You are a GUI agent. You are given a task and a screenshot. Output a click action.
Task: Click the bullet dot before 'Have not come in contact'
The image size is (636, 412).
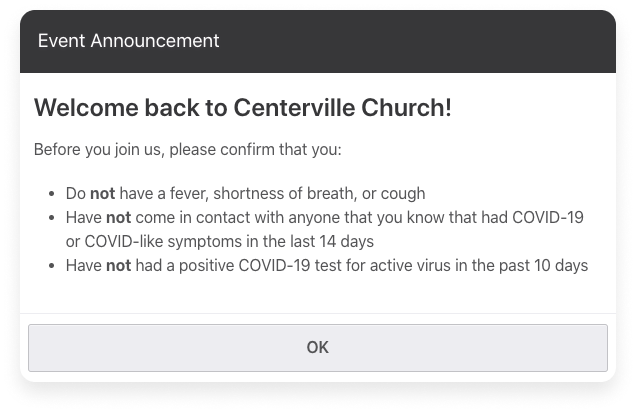[x=52, y=218]
